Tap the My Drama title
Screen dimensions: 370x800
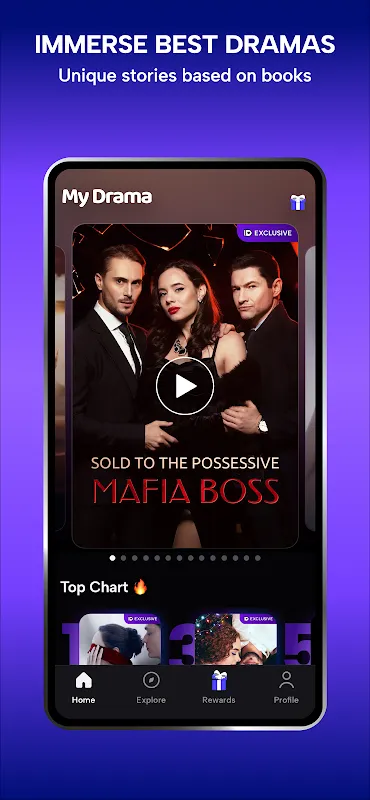(x=107, y=197)
